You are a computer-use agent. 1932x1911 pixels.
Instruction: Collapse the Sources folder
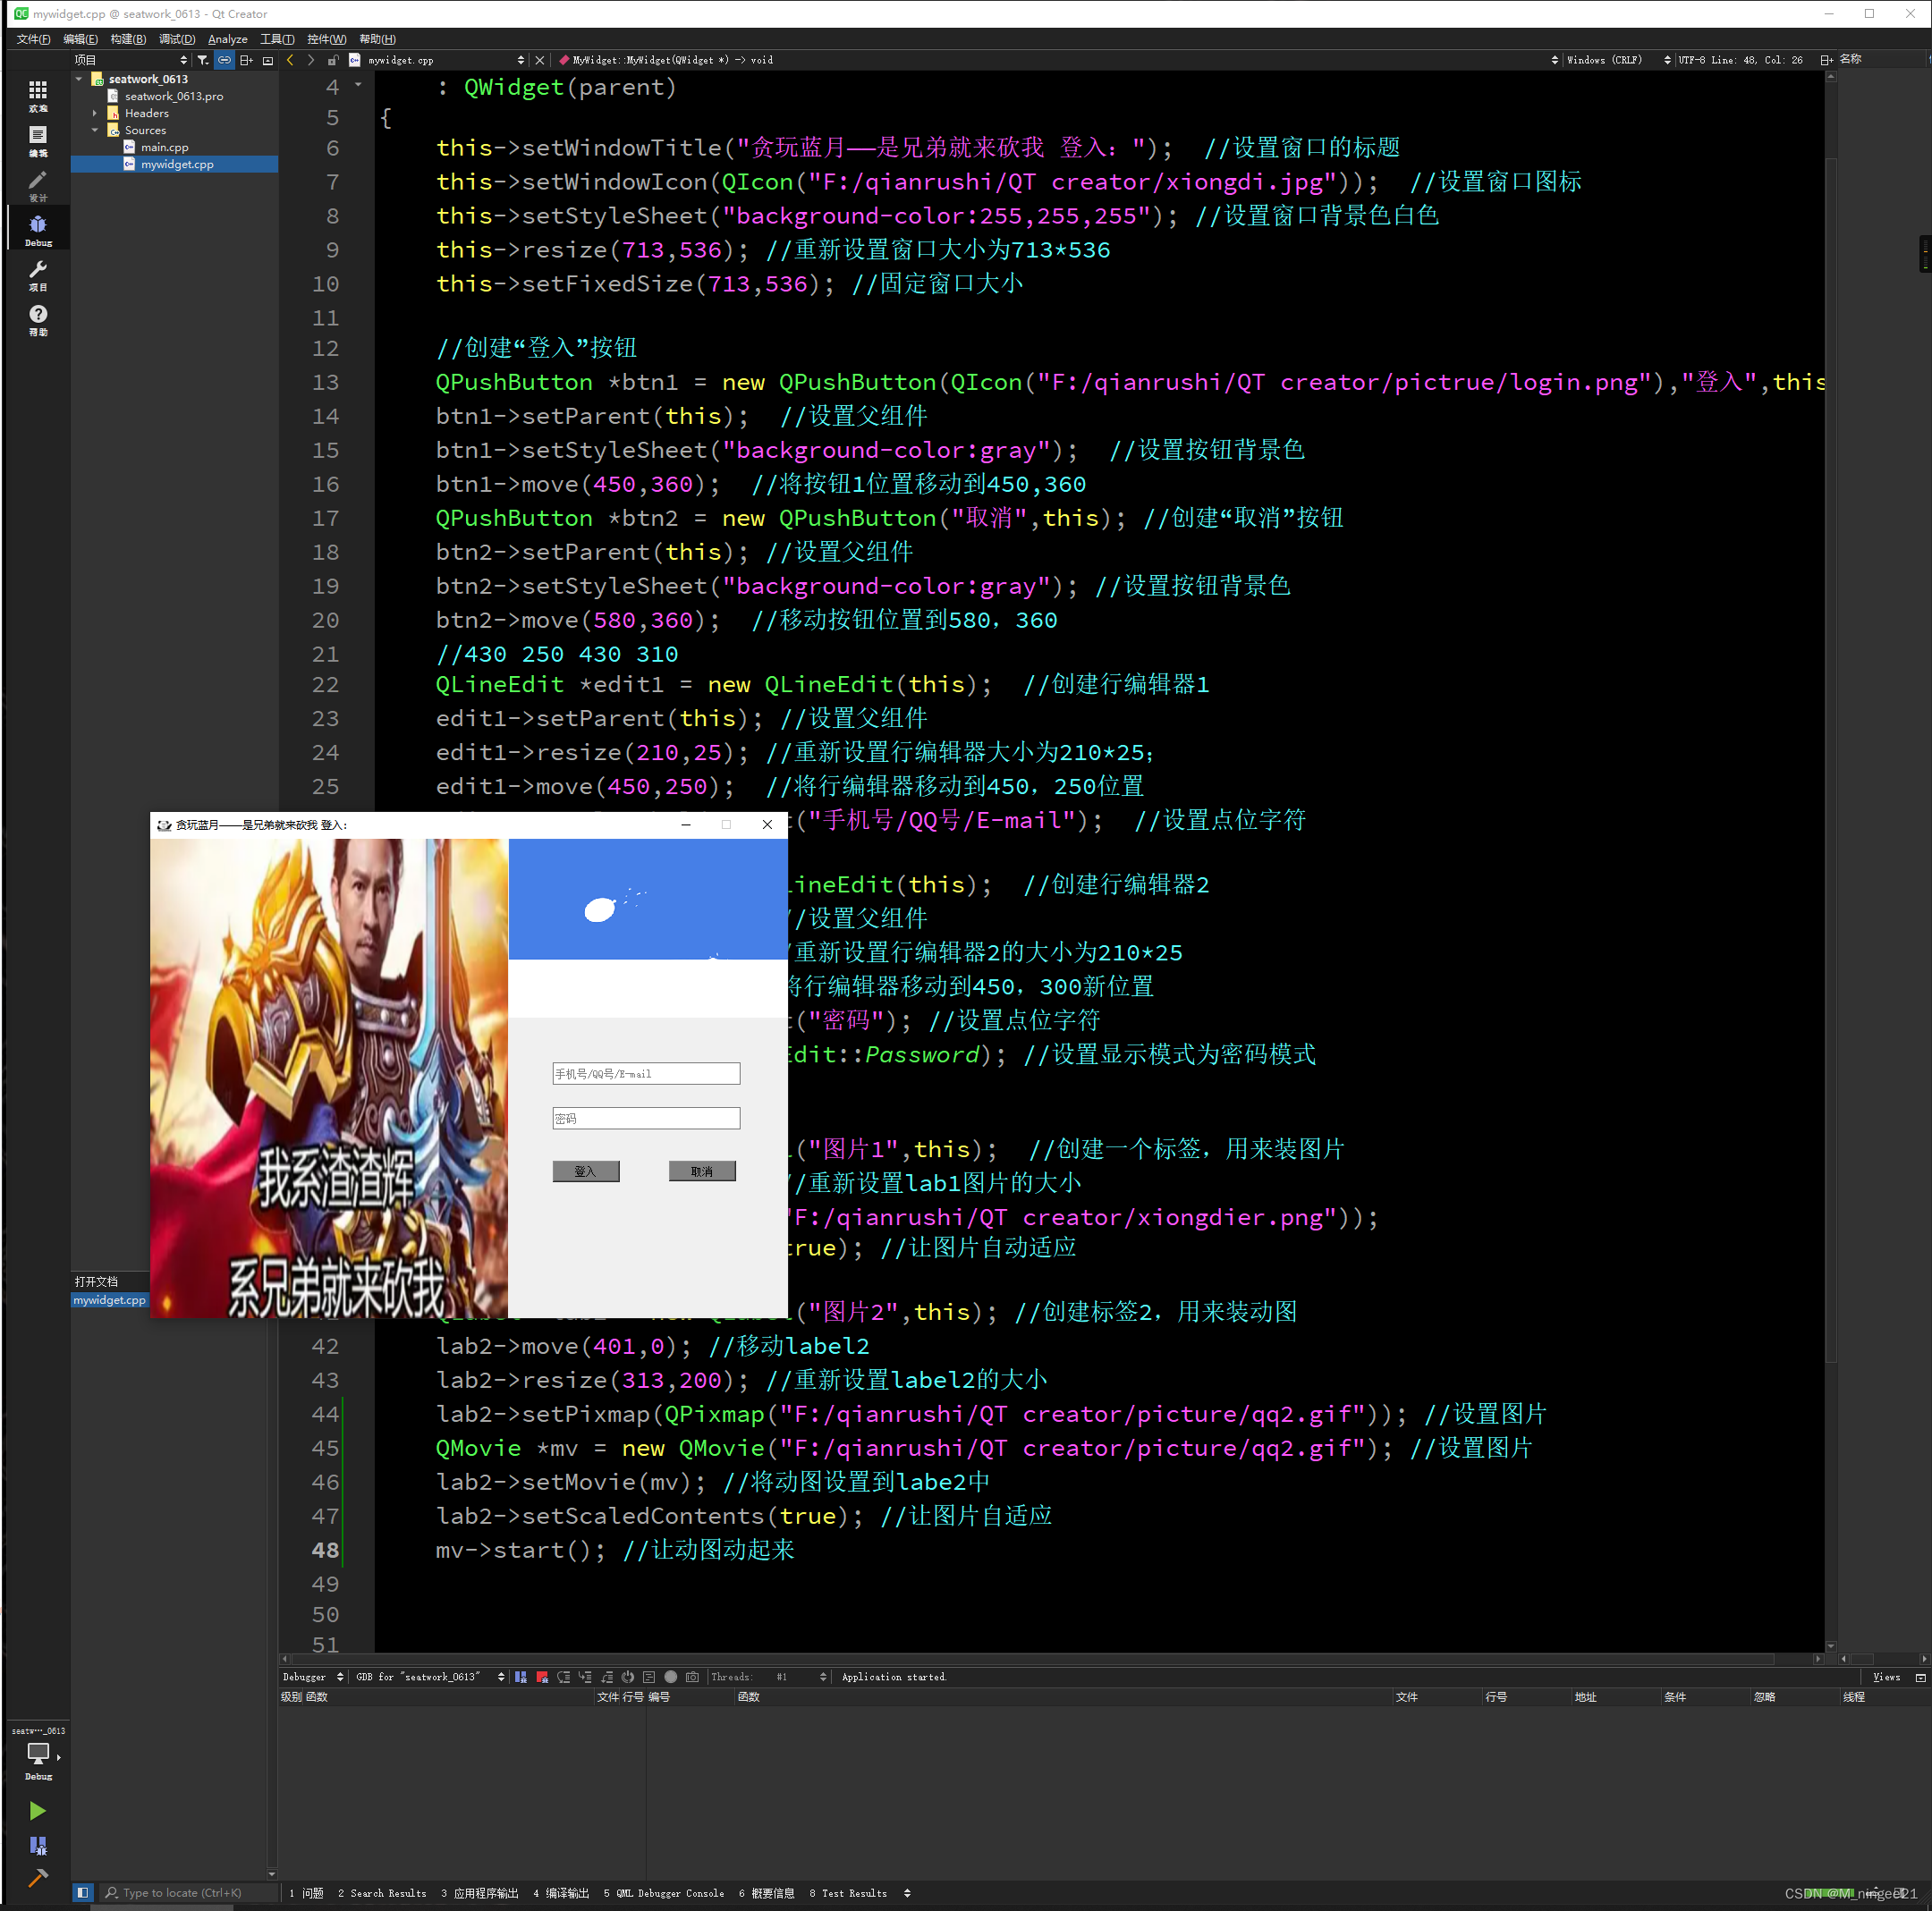[x=95, y=130]
